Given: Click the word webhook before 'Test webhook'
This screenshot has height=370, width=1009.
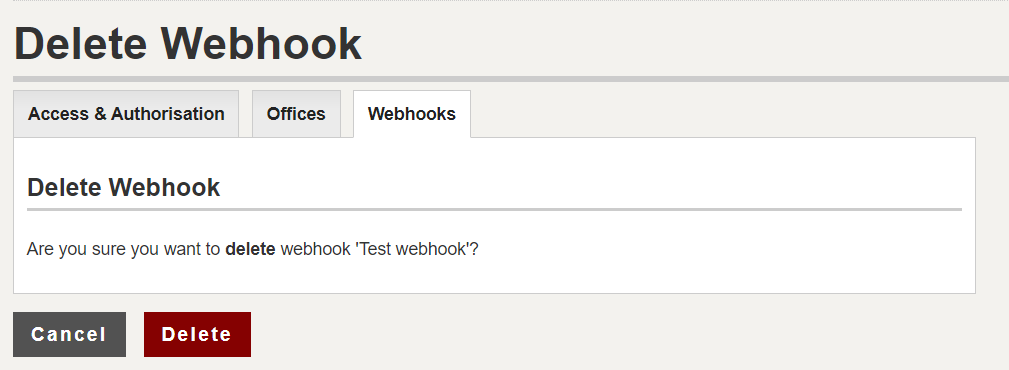Looking at the screenshot, I should pyautogui.click(x=315, y=249).
